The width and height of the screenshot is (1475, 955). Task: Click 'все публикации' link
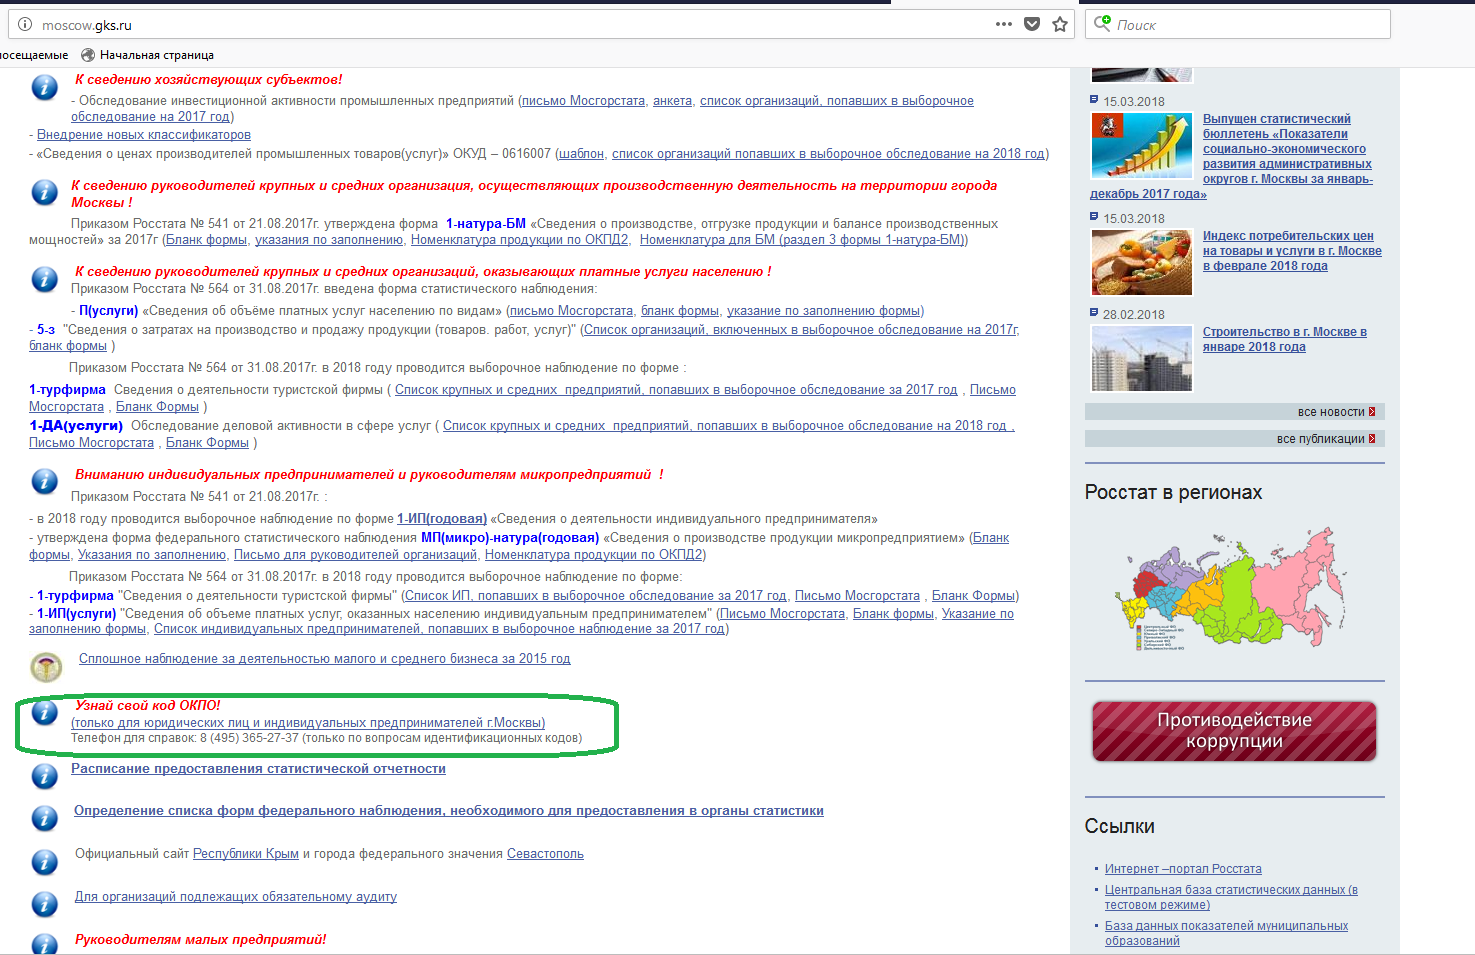click(1320, 439)
